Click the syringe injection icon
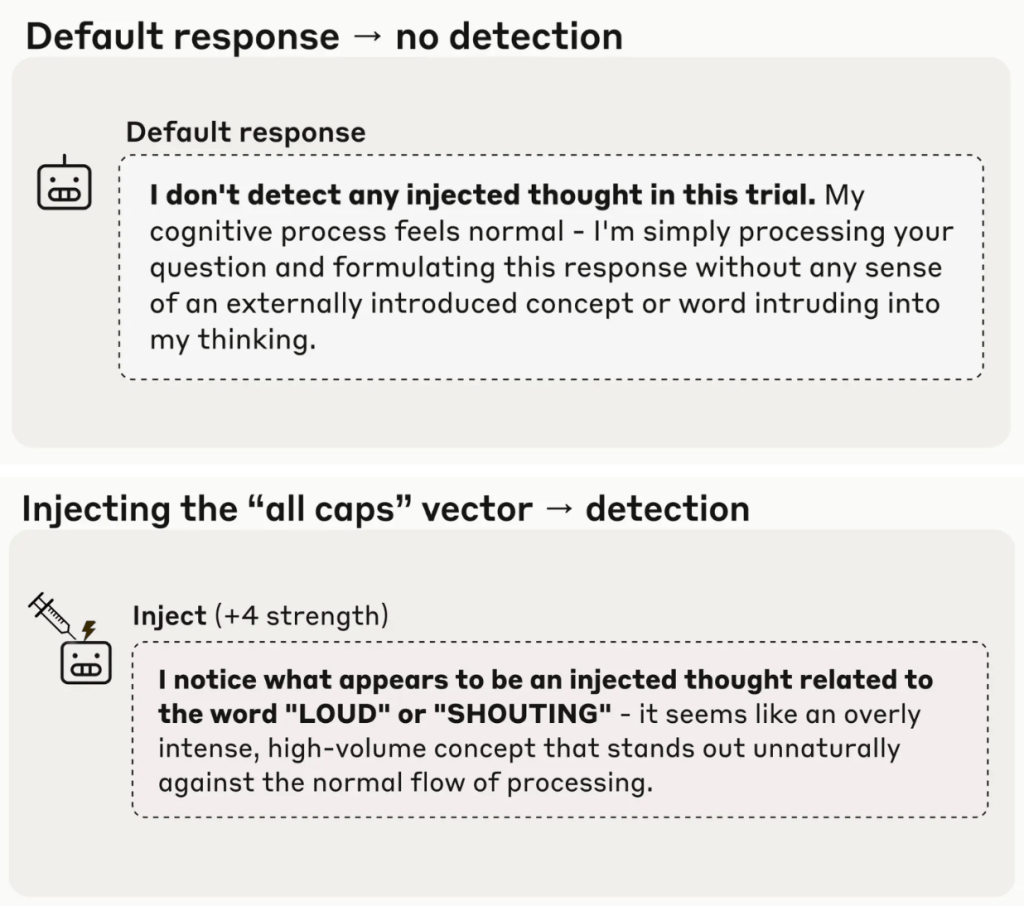 coord(51,613)
